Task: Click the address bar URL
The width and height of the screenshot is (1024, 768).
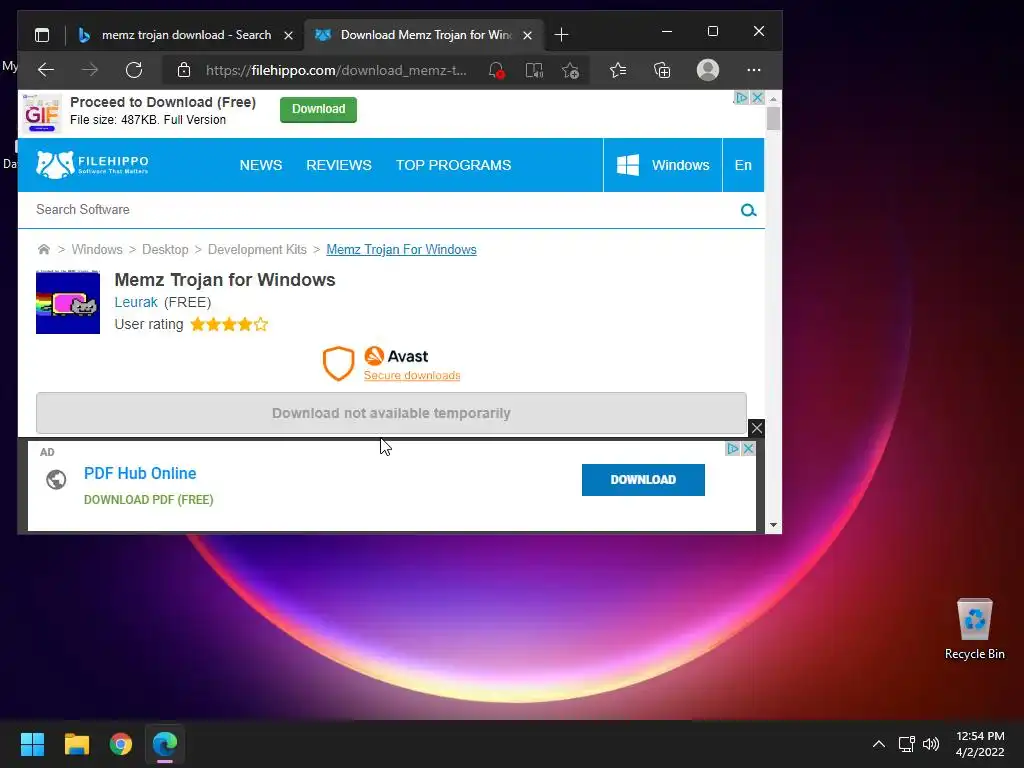Action: [x=336, y=70]
